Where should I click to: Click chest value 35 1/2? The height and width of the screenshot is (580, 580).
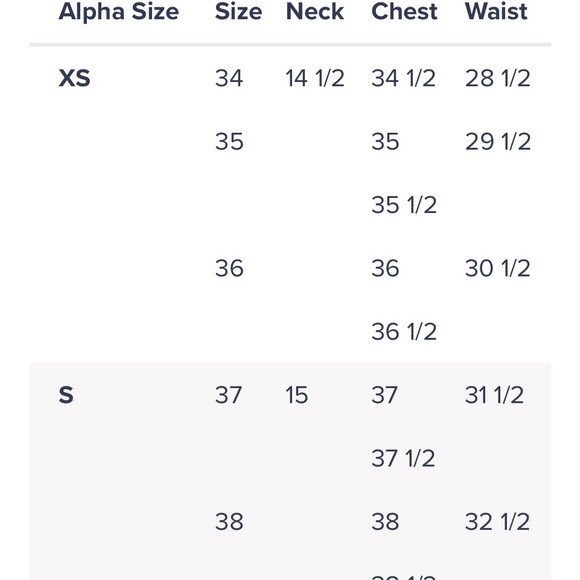tap(404, 205)
